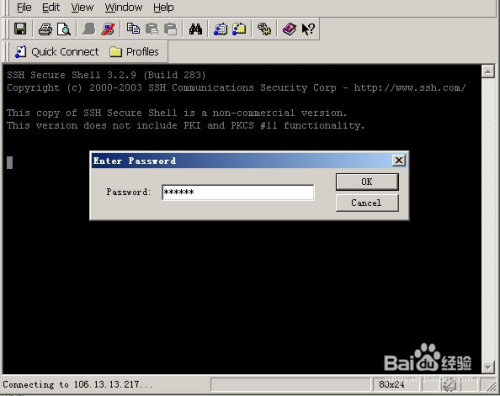
Task: Click the "SSH Secure Shell 3.2.9 (Build 283)" line
Action: click(x=106, y=75)
